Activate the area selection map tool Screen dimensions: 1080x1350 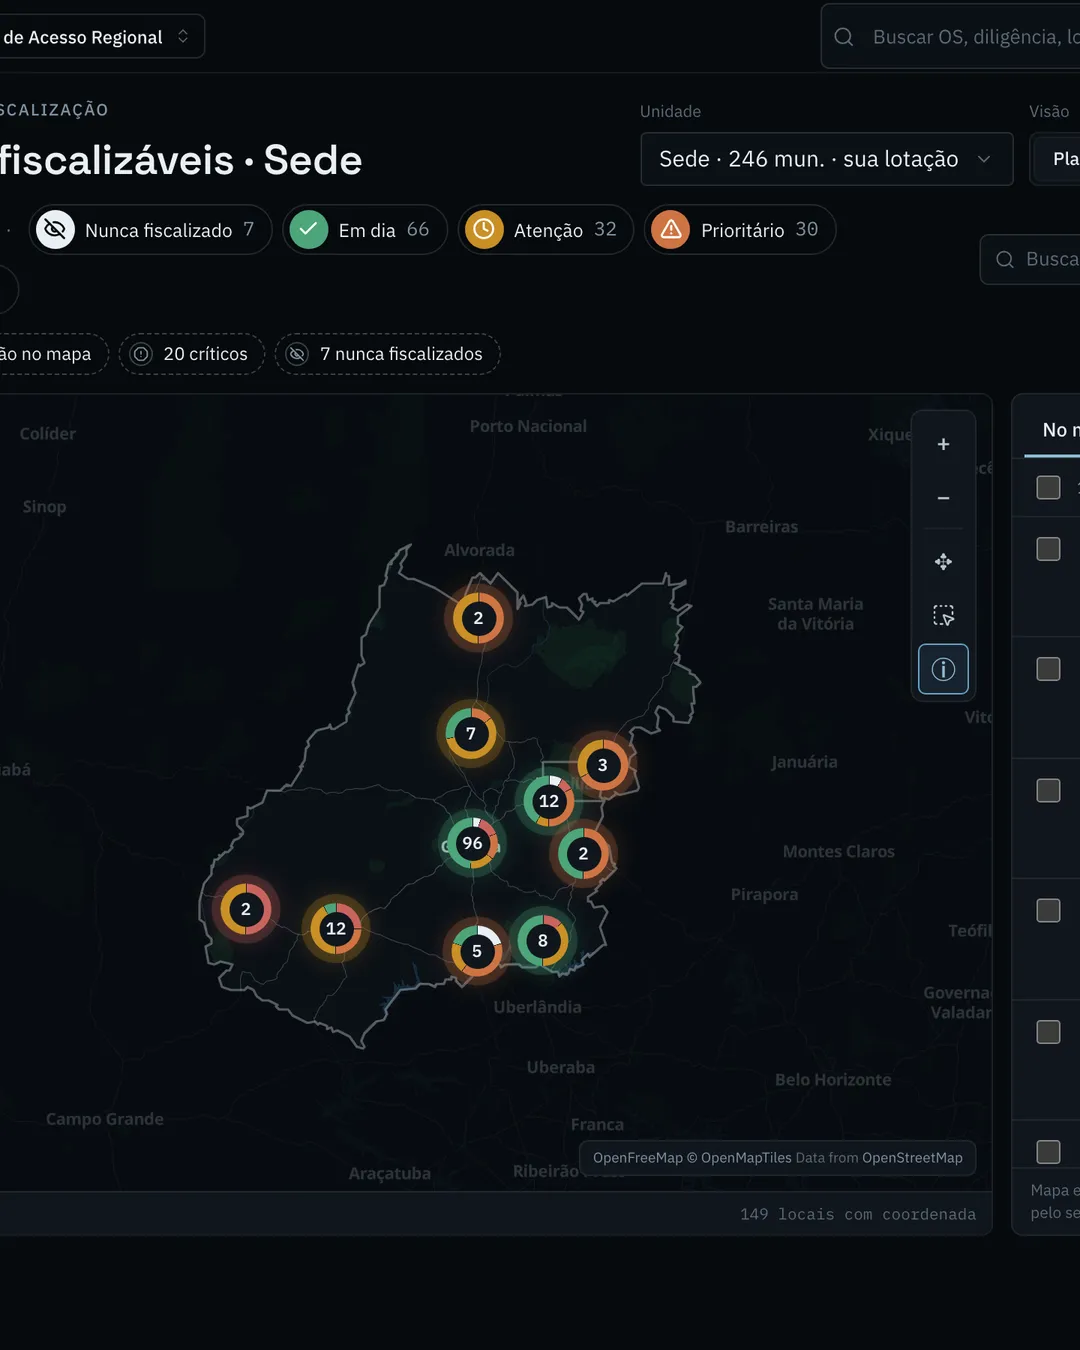tap(943, 615)
